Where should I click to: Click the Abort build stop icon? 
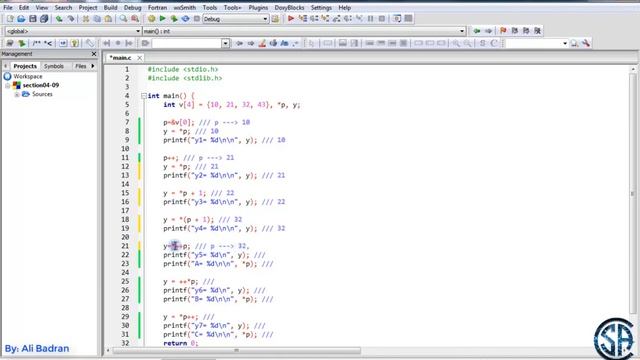[197, 19]
